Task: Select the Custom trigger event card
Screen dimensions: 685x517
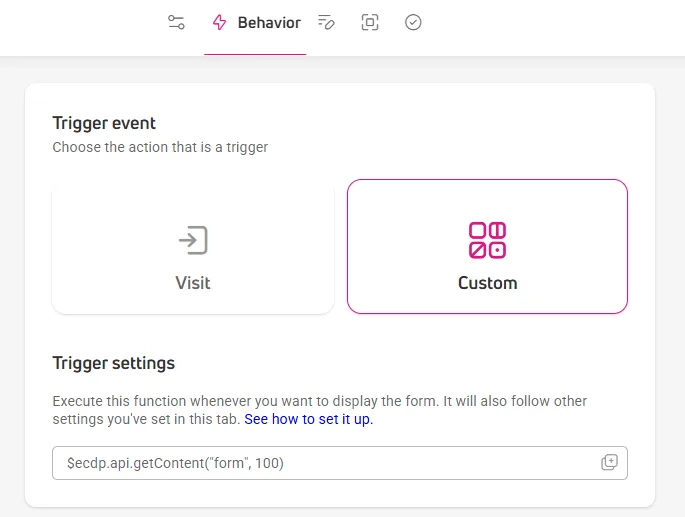Action: coord(487,246)
